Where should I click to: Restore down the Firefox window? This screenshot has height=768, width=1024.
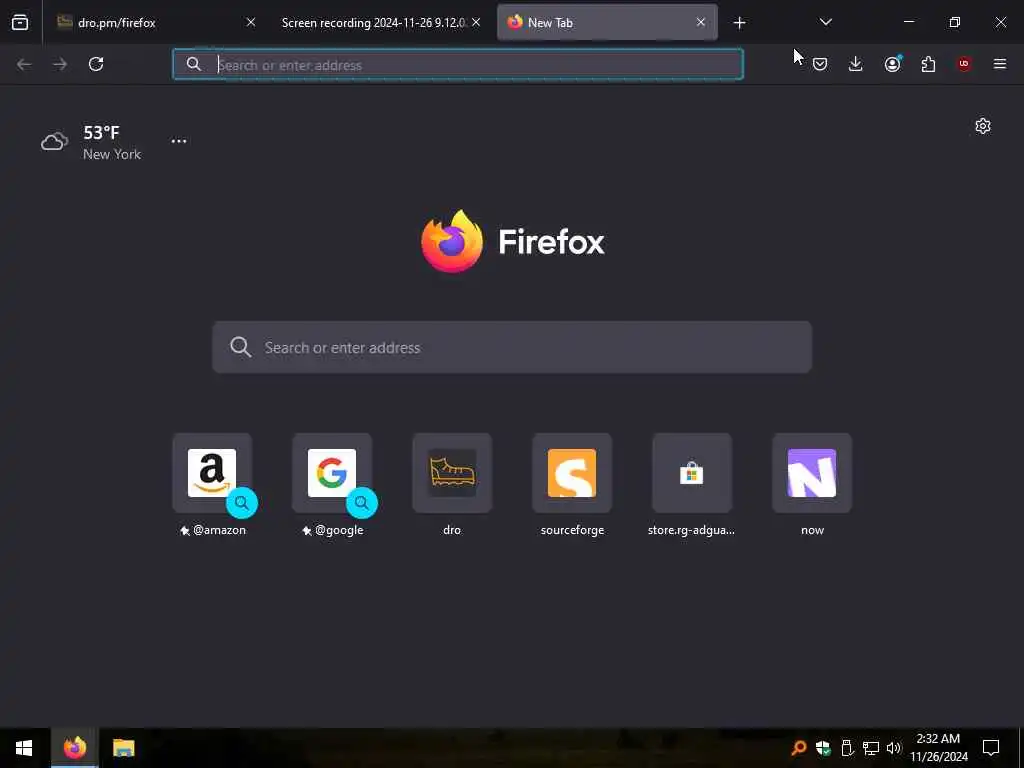[x=955, y=22]
